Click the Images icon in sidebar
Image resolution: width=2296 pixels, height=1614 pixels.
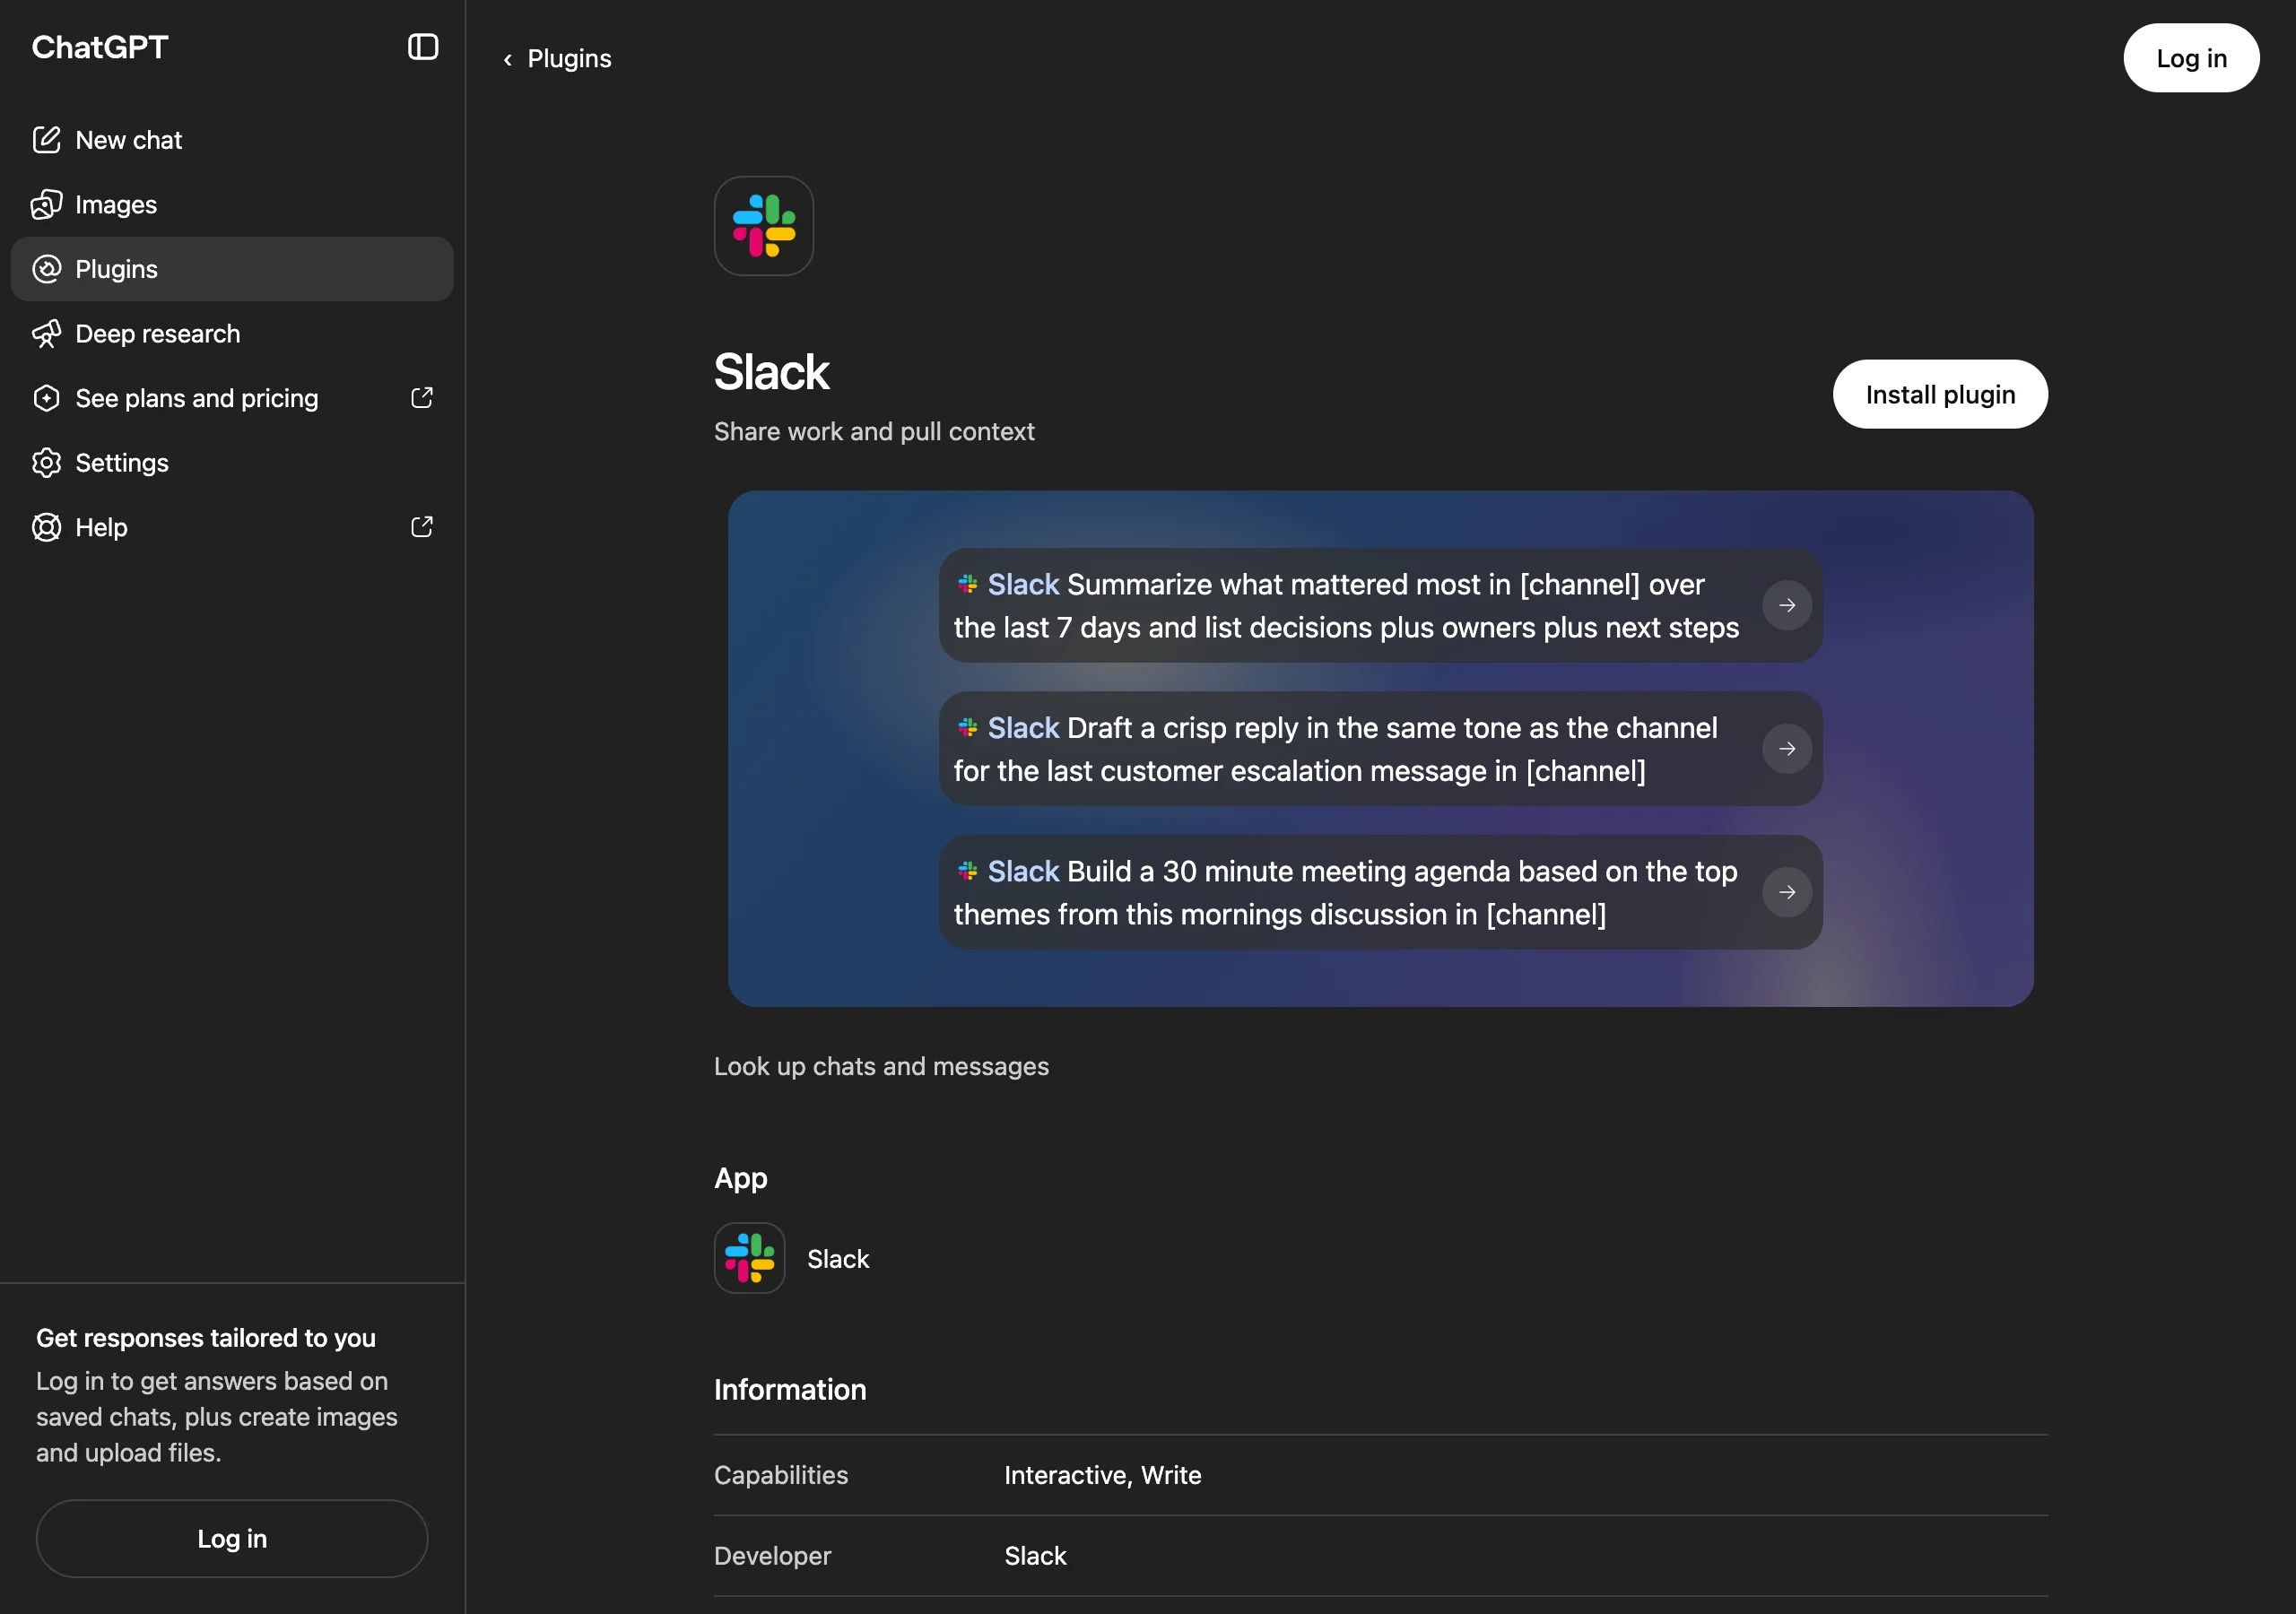(46, 205)
